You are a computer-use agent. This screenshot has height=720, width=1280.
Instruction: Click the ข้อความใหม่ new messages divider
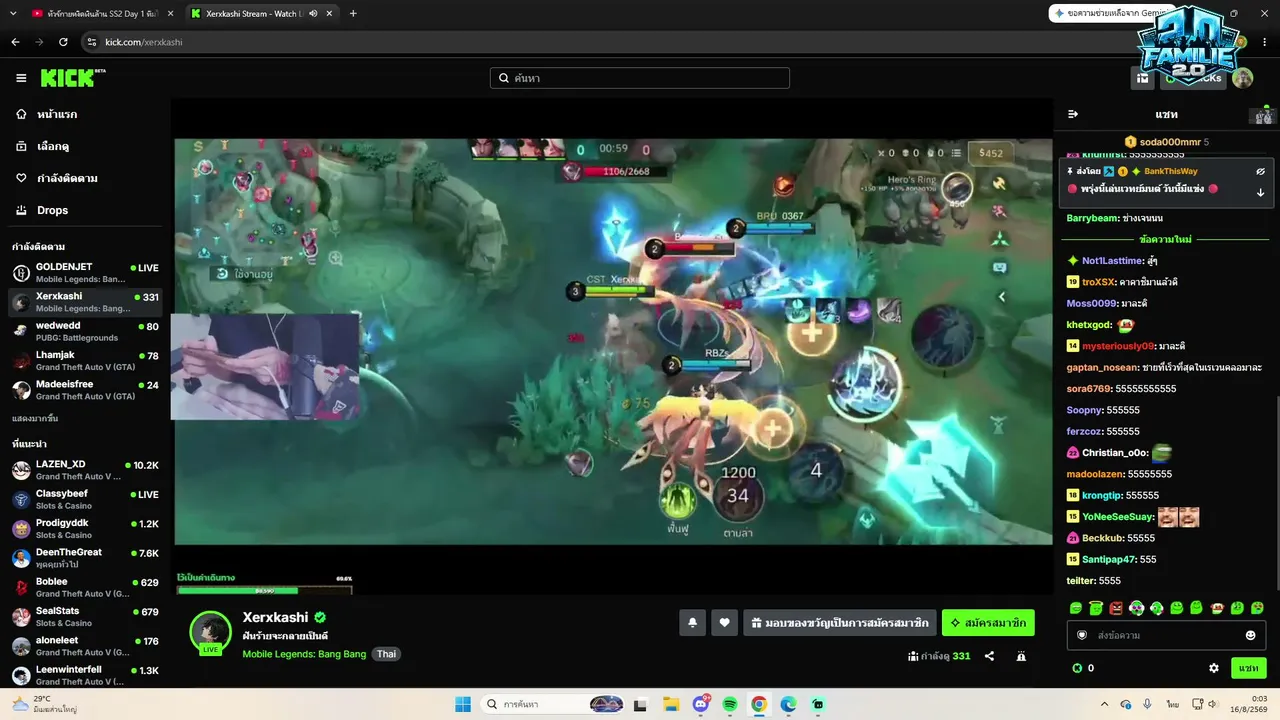1166,240
